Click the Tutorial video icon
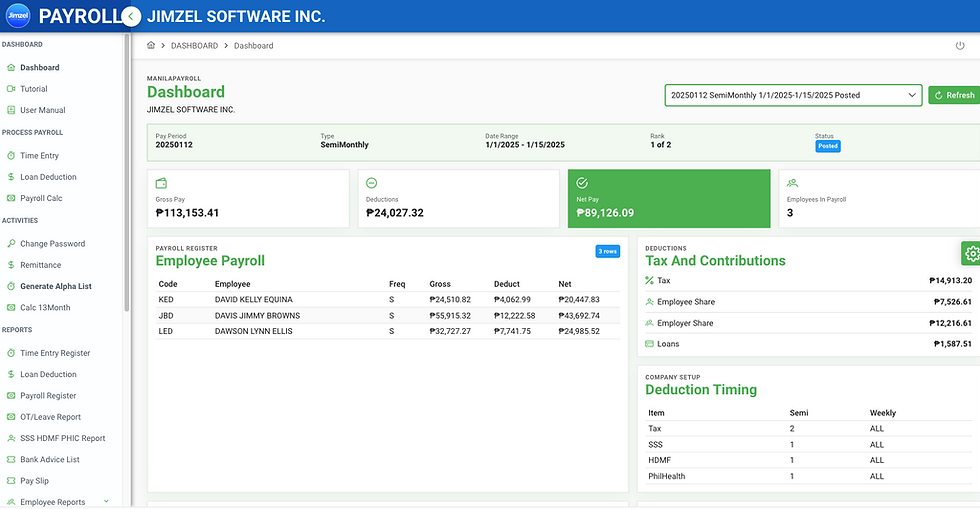This screenshot has height=509, width=980. tap(11, 89)
